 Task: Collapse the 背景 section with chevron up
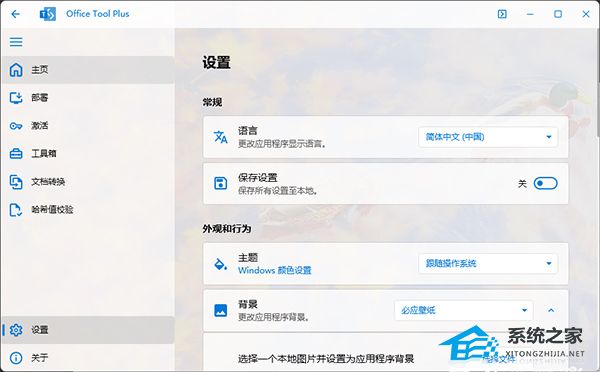[551, 310]
